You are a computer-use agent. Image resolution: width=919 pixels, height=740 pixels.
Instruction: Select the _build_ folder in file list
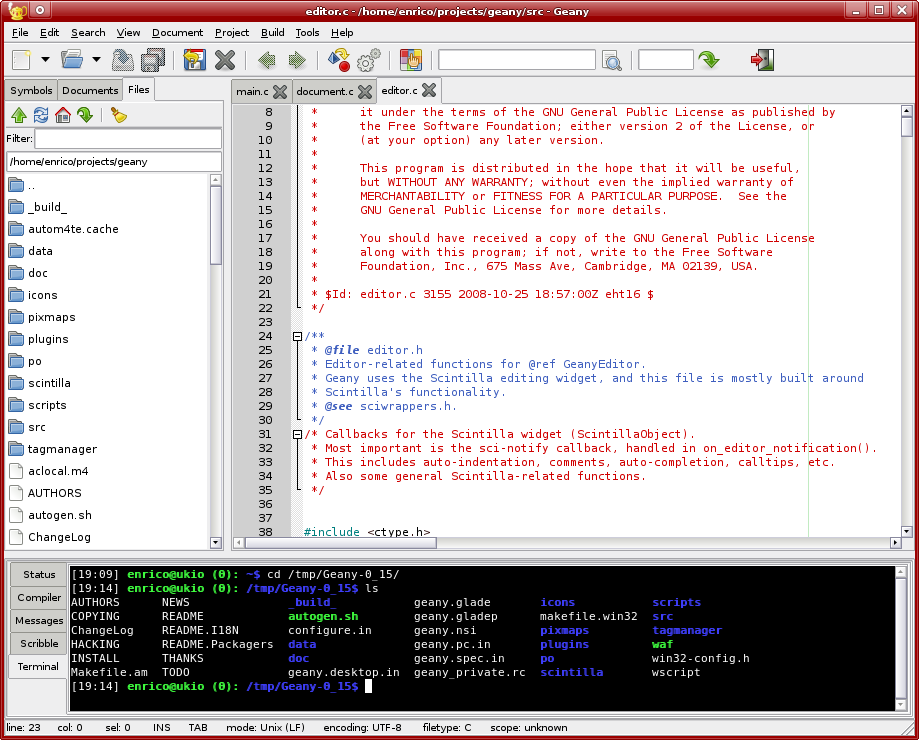(x=107, y=207)
